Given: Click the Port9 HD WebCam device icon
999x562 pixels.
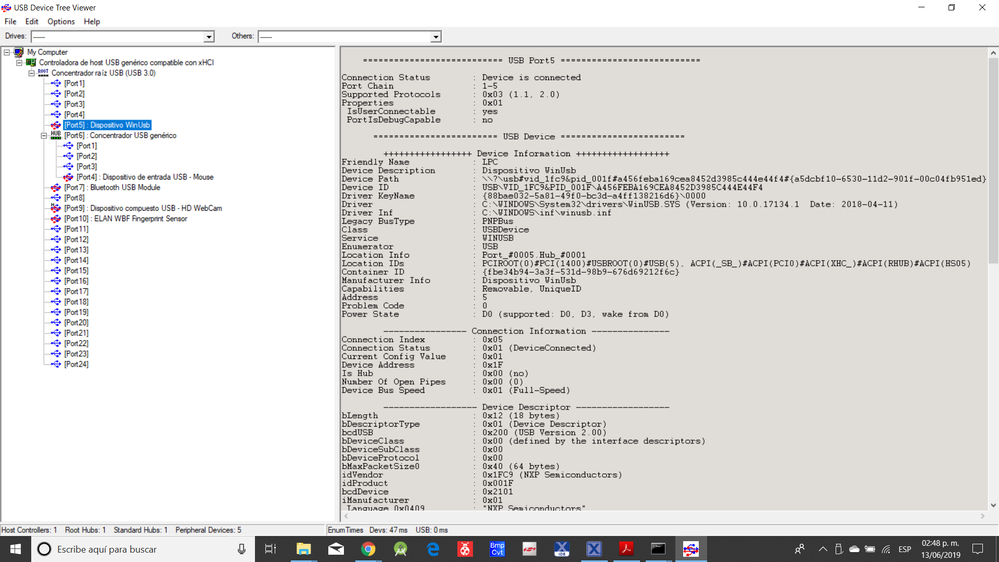Looking at the screenshot, I should [55, 208].
